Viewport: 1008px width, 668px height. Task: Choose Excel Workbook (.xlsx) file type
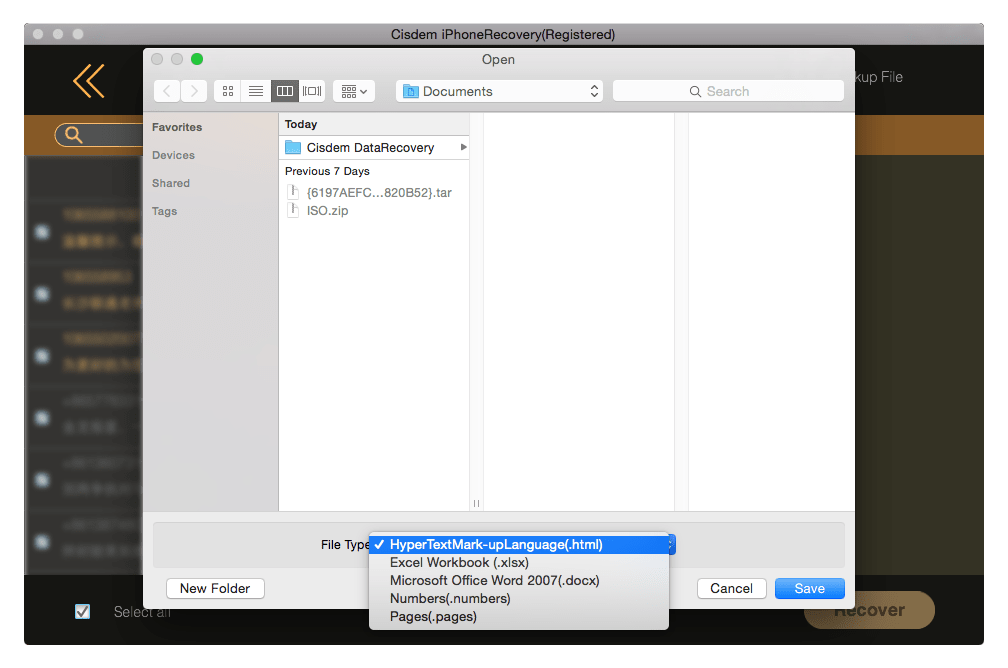(519, 563)
